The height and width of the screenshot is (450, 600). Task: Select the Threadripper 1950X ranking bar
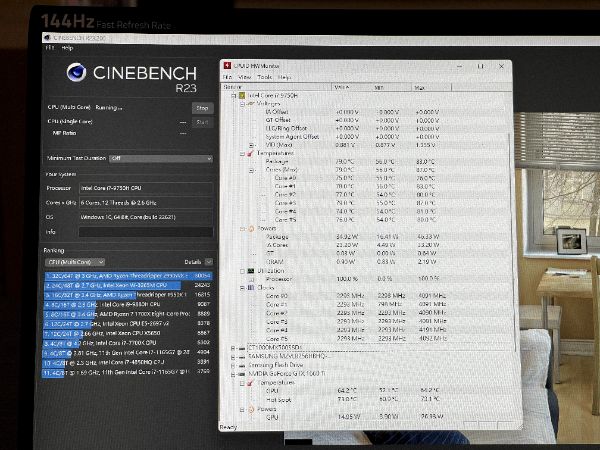(x=128, y=295)
